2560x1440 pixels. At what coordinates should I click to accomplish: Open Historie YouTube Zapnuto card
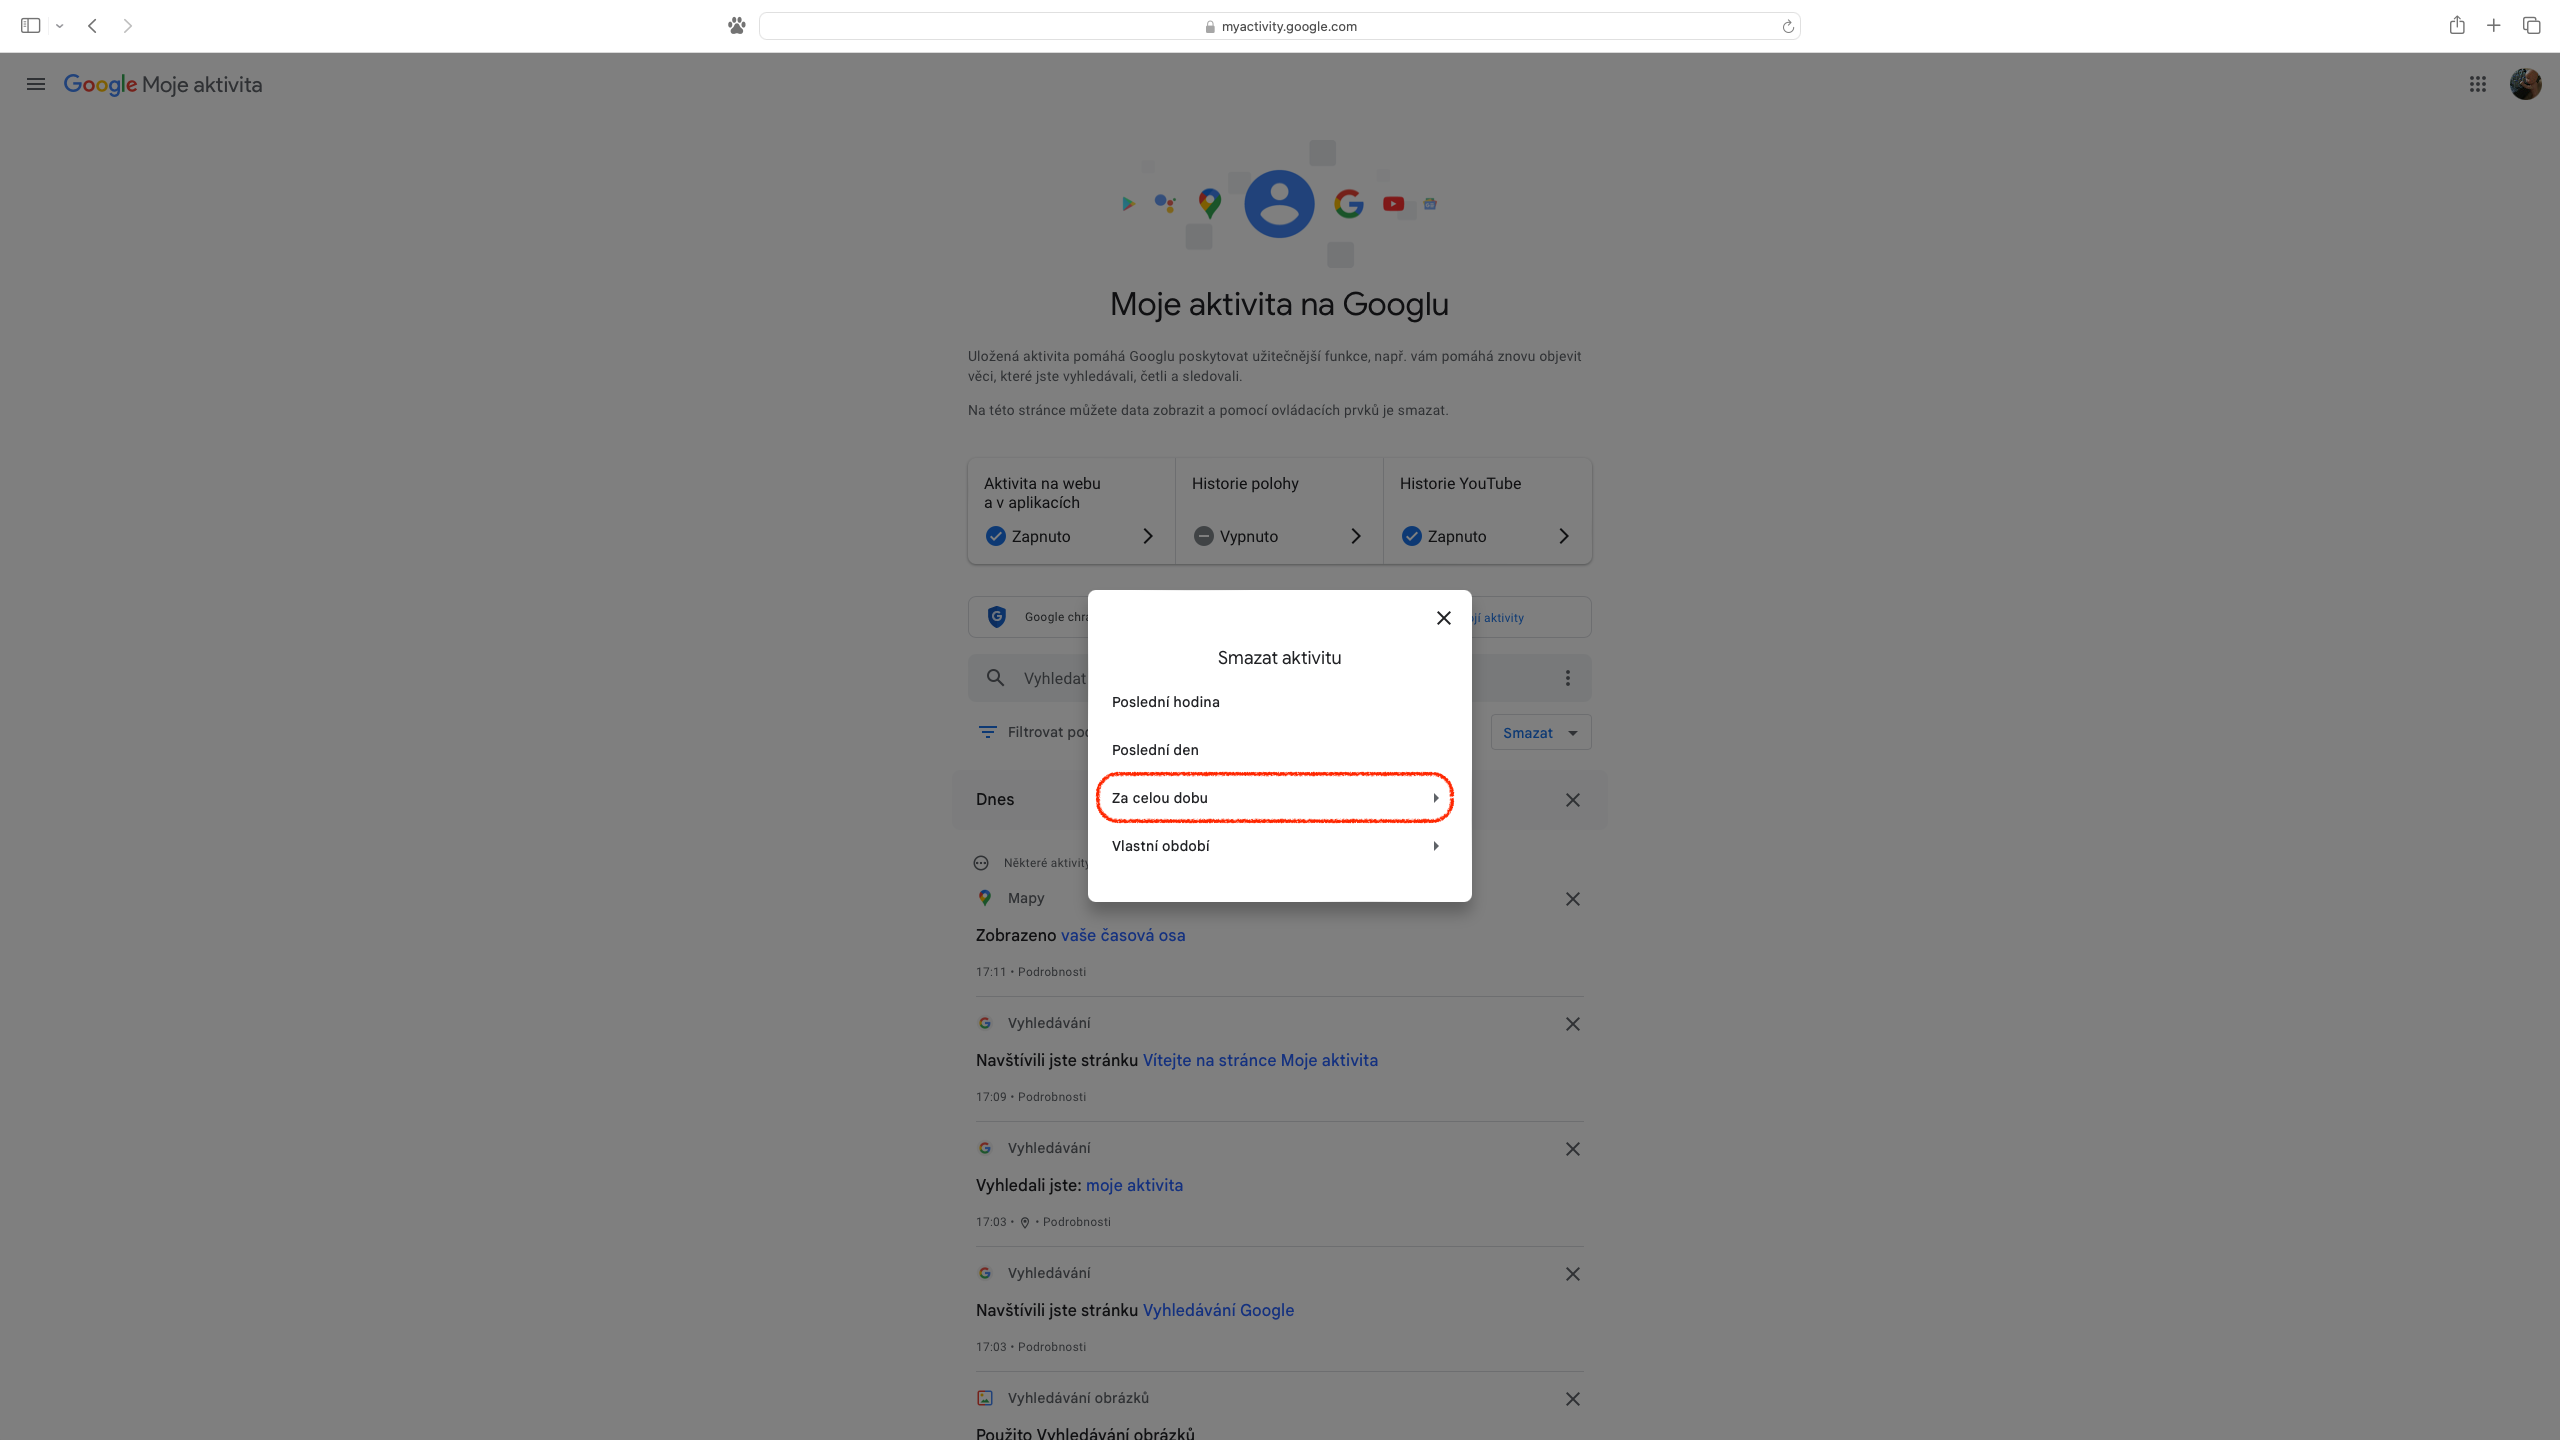point(1486,511)
